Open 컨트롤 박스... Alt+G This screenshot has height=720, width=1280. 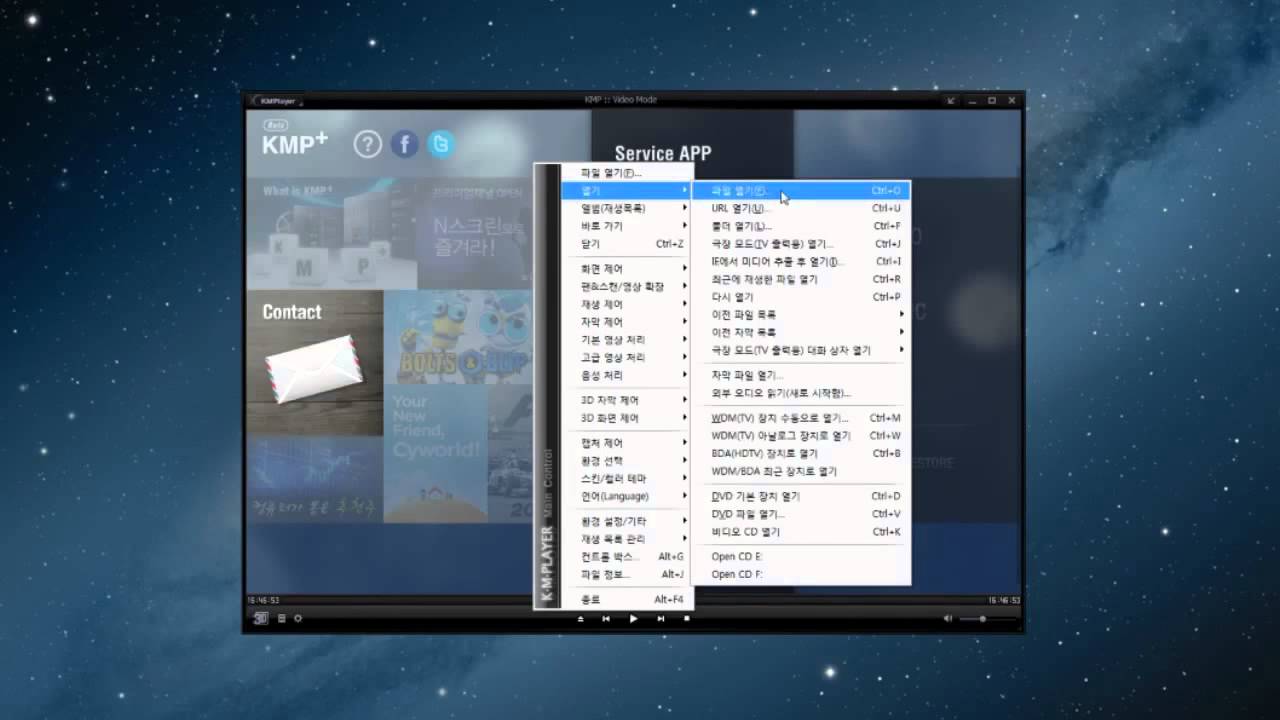coord(626,557)
